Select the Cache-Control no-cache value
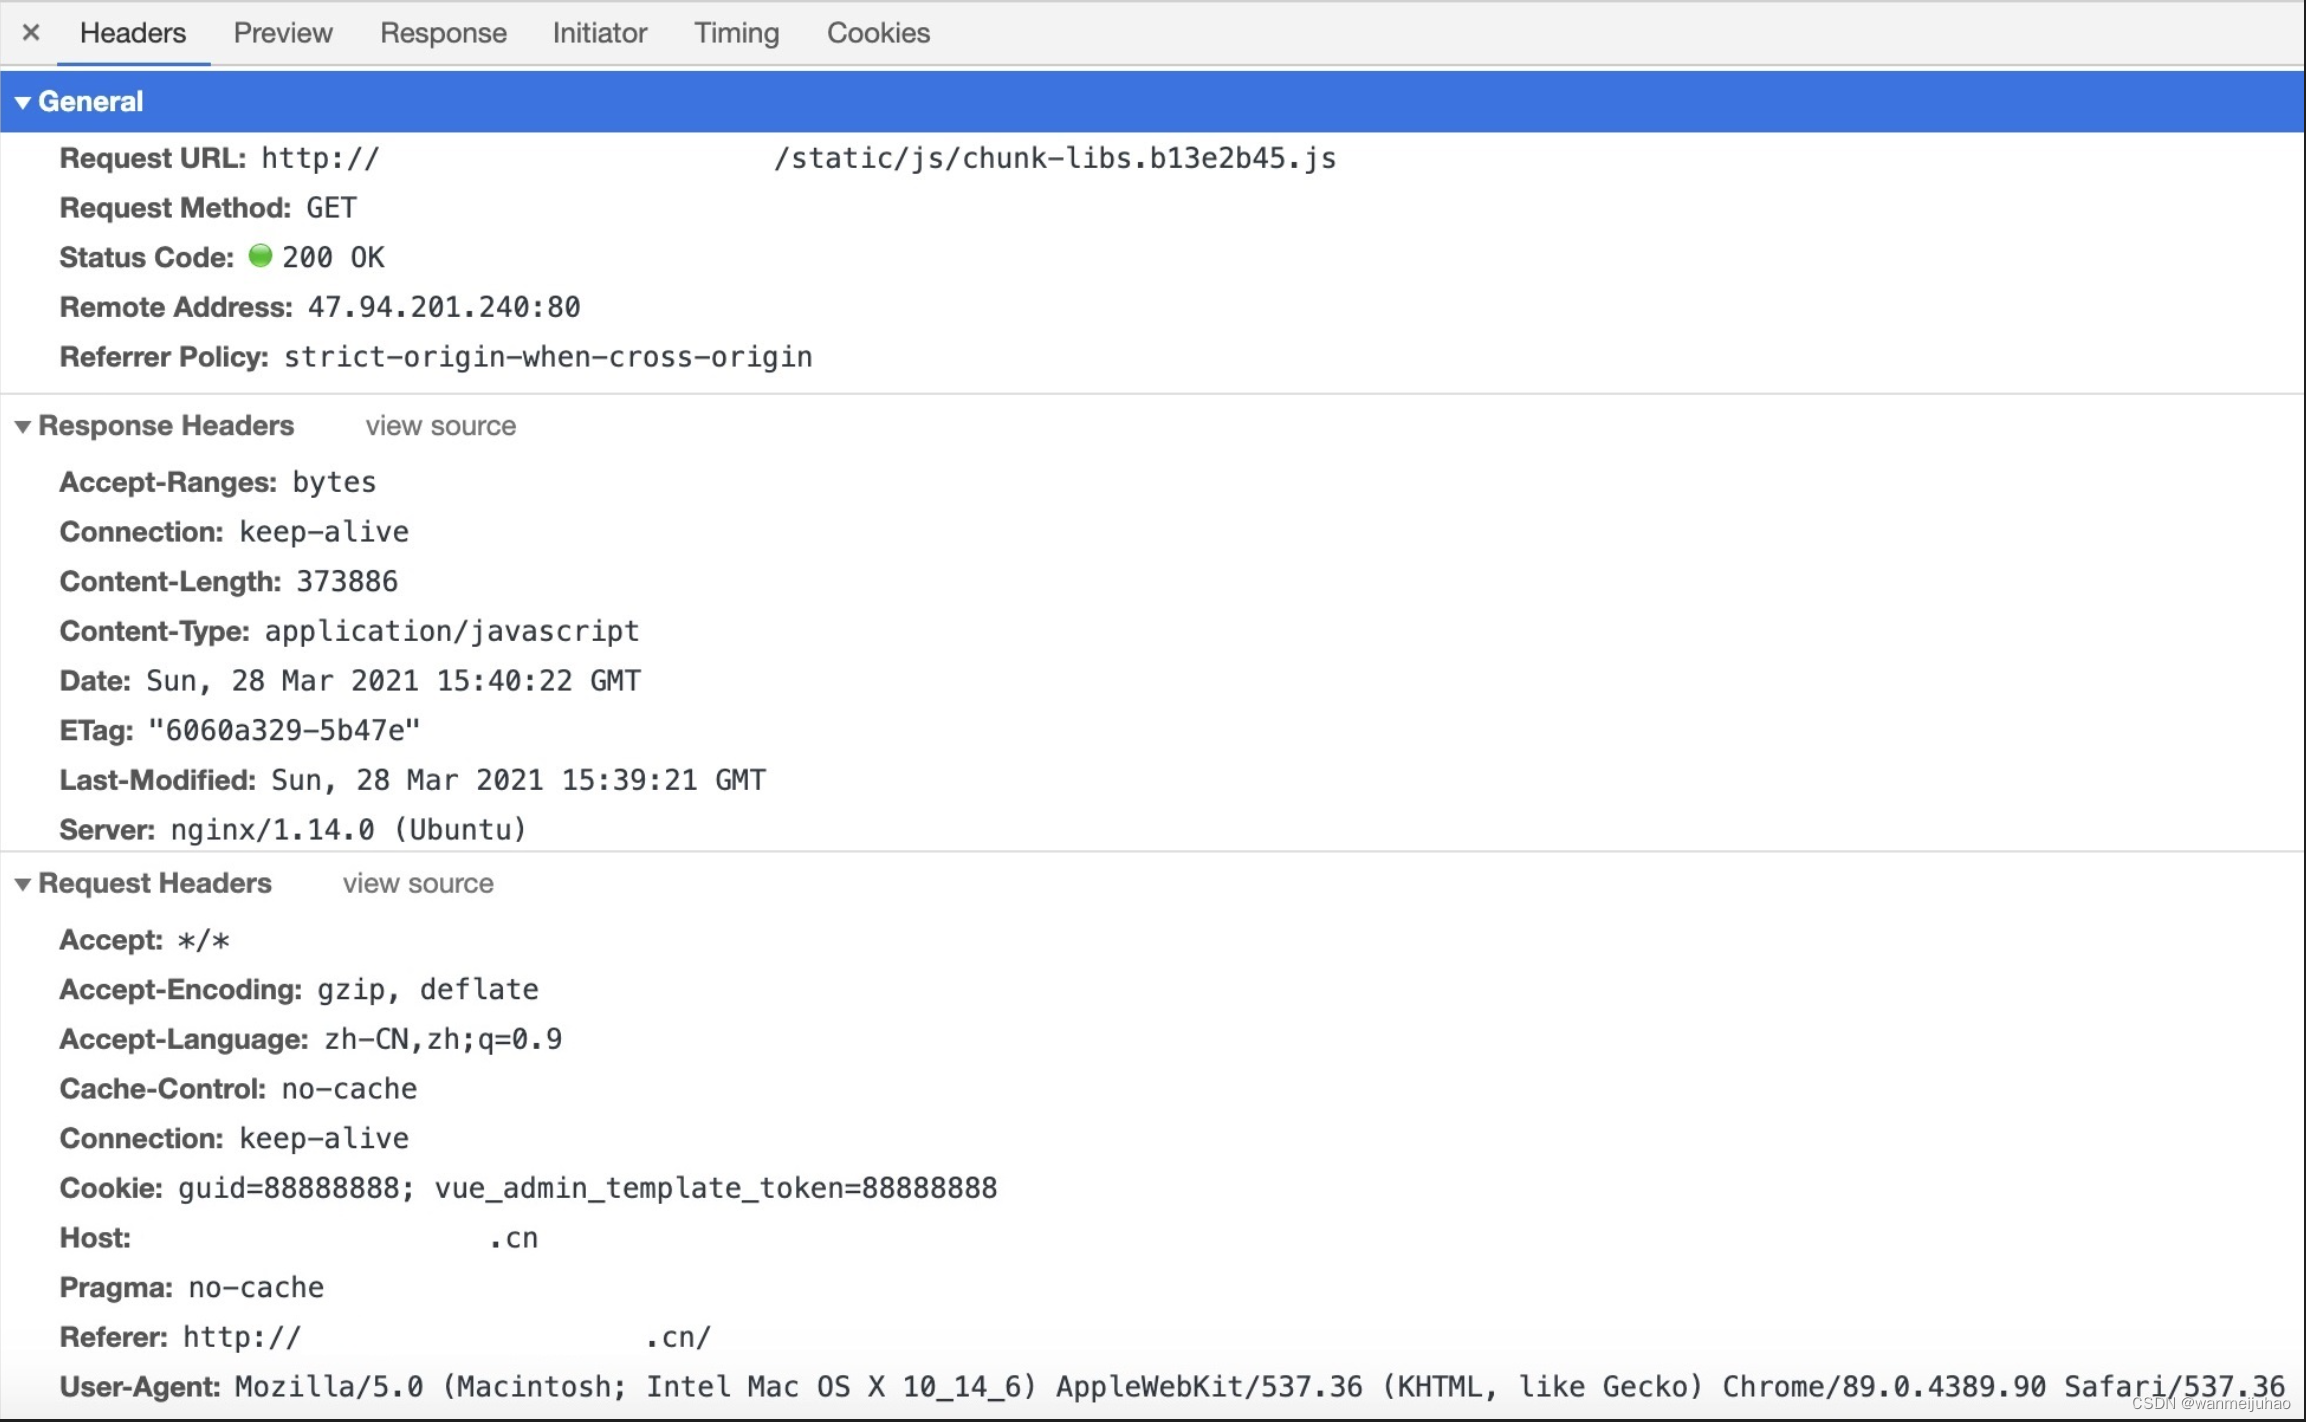This screenshot has width=2306, height=1422. coord(349,1089)
